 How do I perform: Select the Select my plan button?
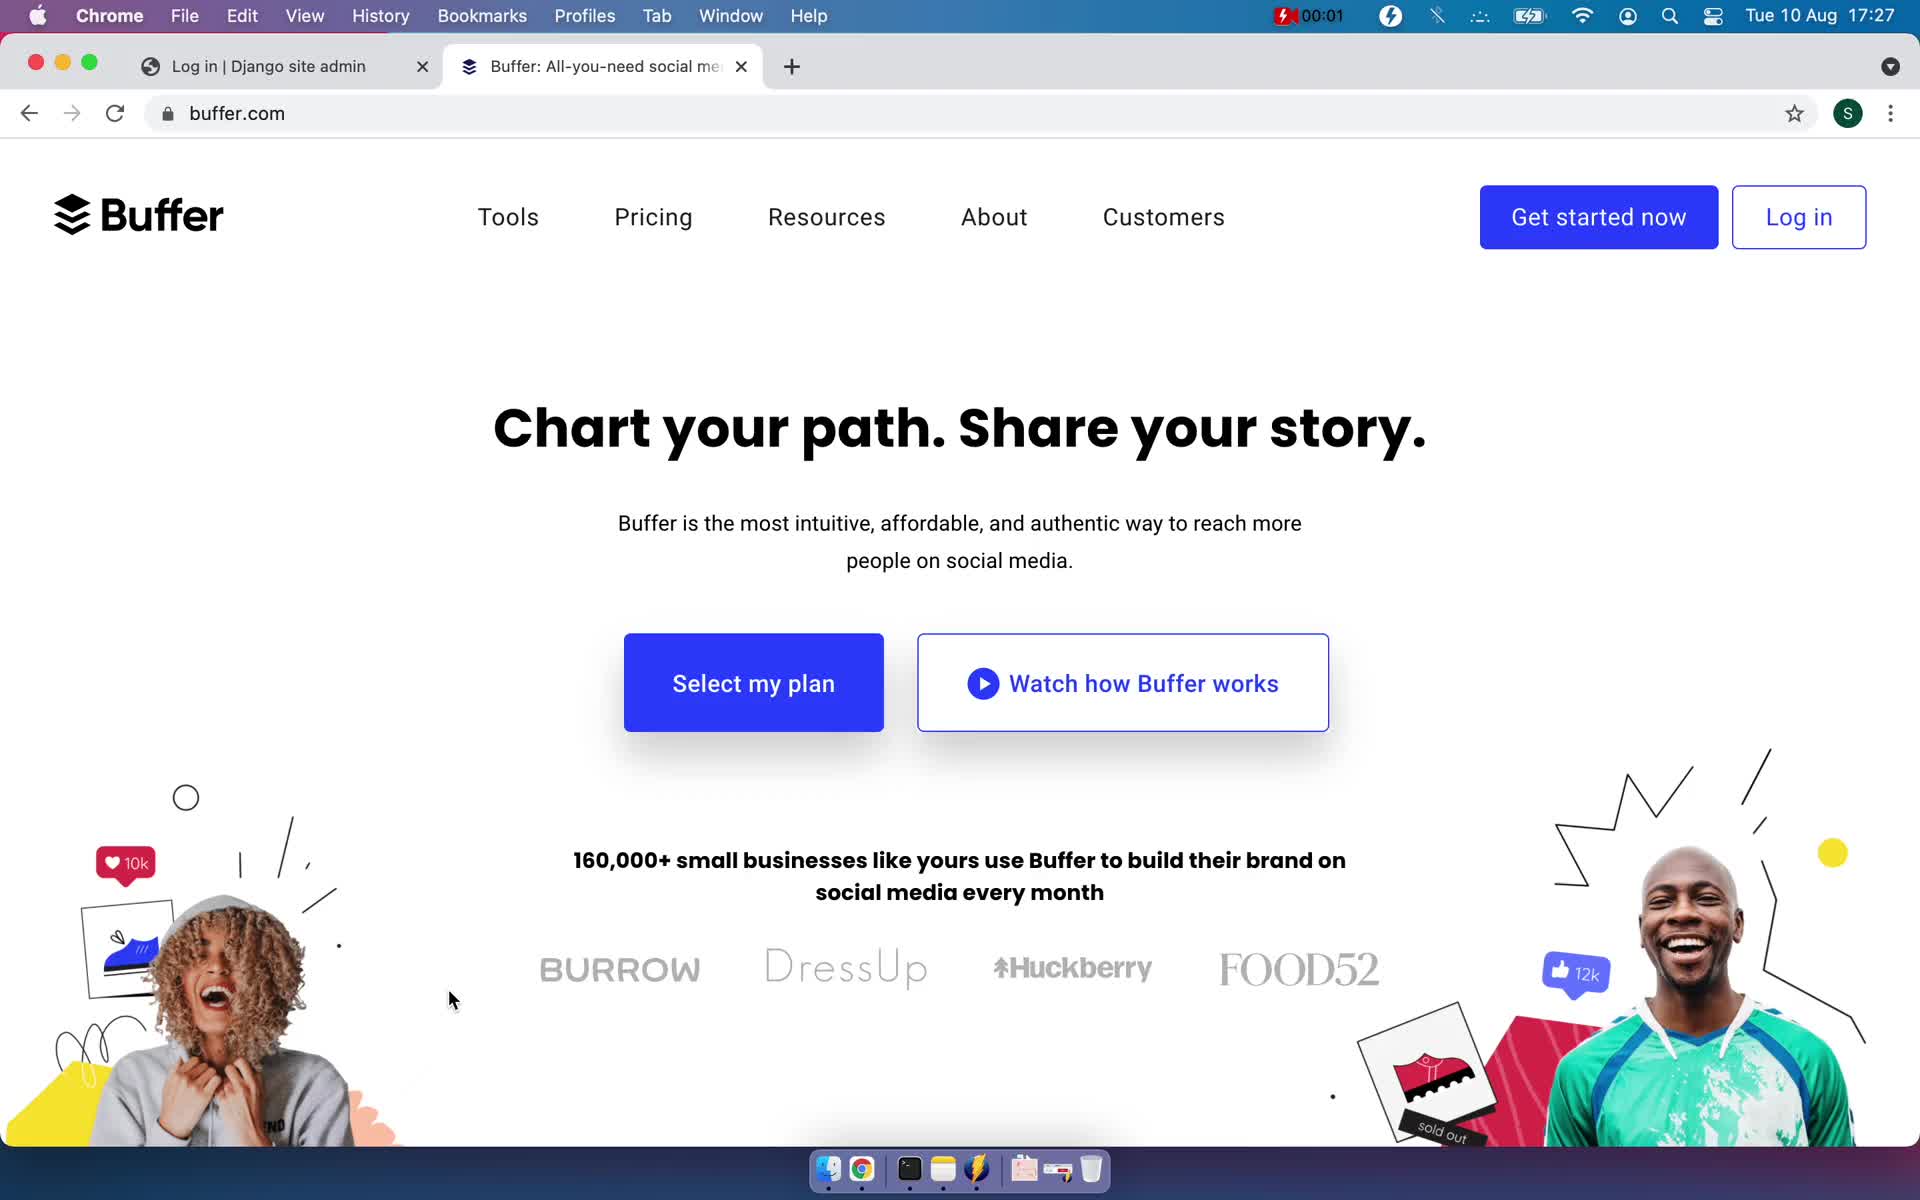pos(752,683)
